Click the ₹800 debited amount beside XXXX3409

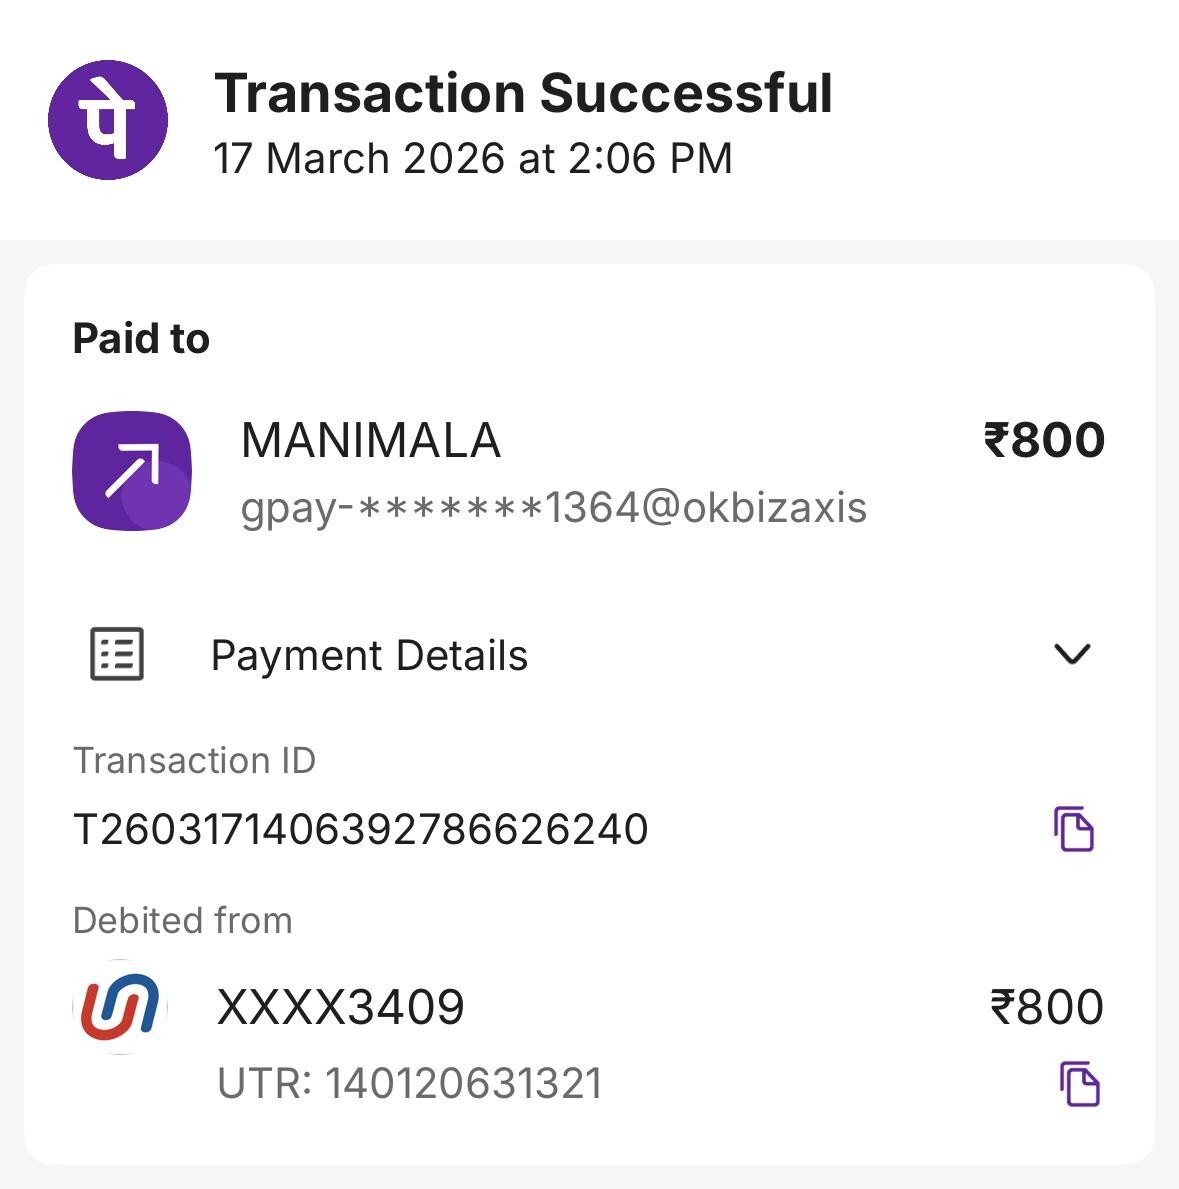(1046, 1007)
